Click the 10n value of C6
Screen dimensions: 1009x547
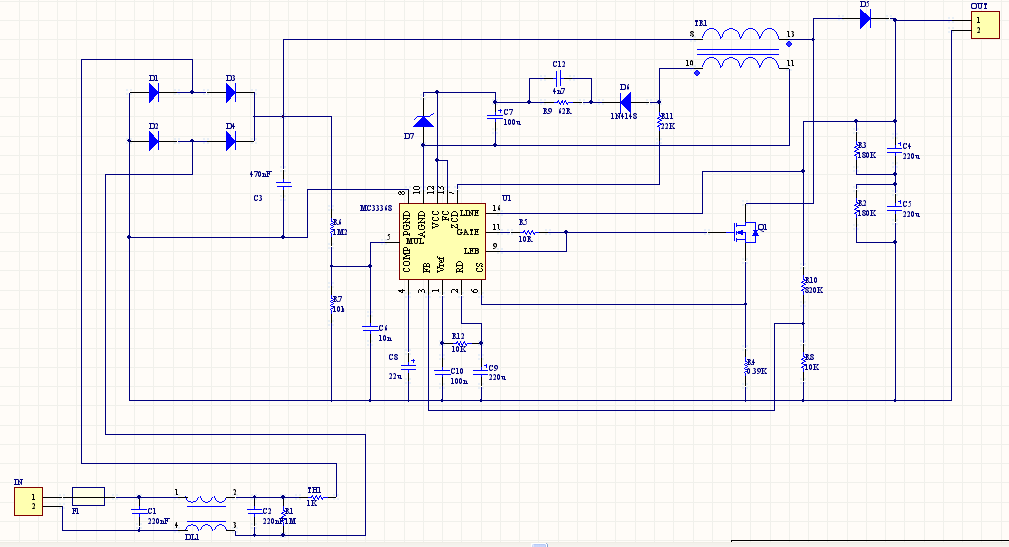(385, 338)
